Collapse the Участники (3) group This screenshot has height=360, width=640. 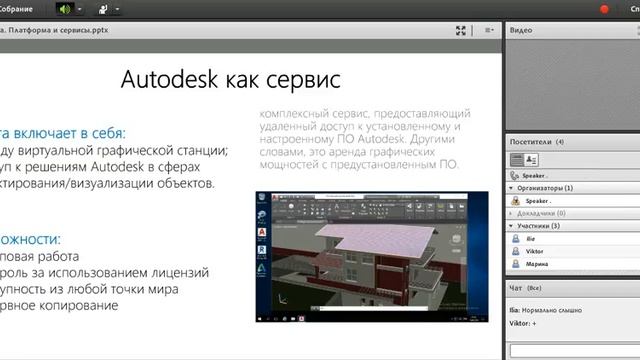tap(511, 226)
